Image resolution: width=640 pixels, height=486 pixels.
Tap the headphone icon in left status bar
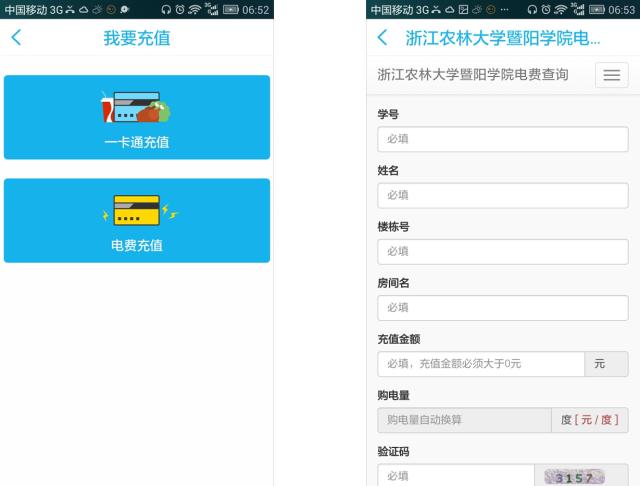166,9
